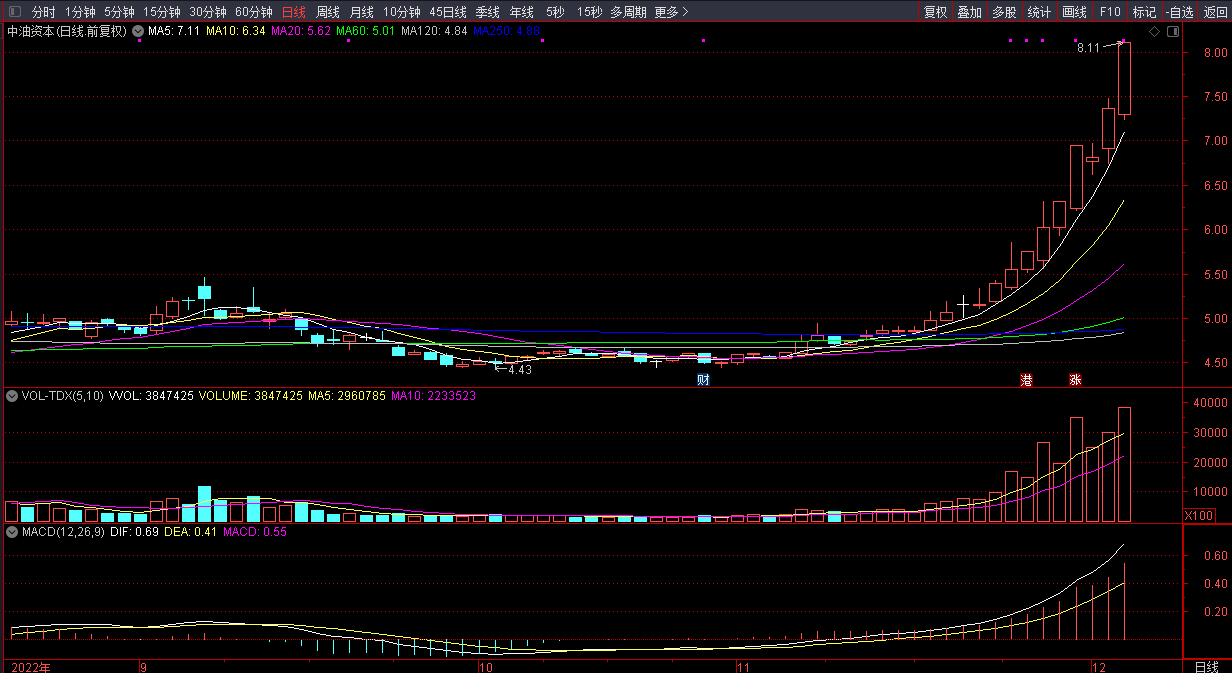Toggle 复权 price adjustment
The height and width of the screenshot is (673, 1232).
tap(935, 12)
